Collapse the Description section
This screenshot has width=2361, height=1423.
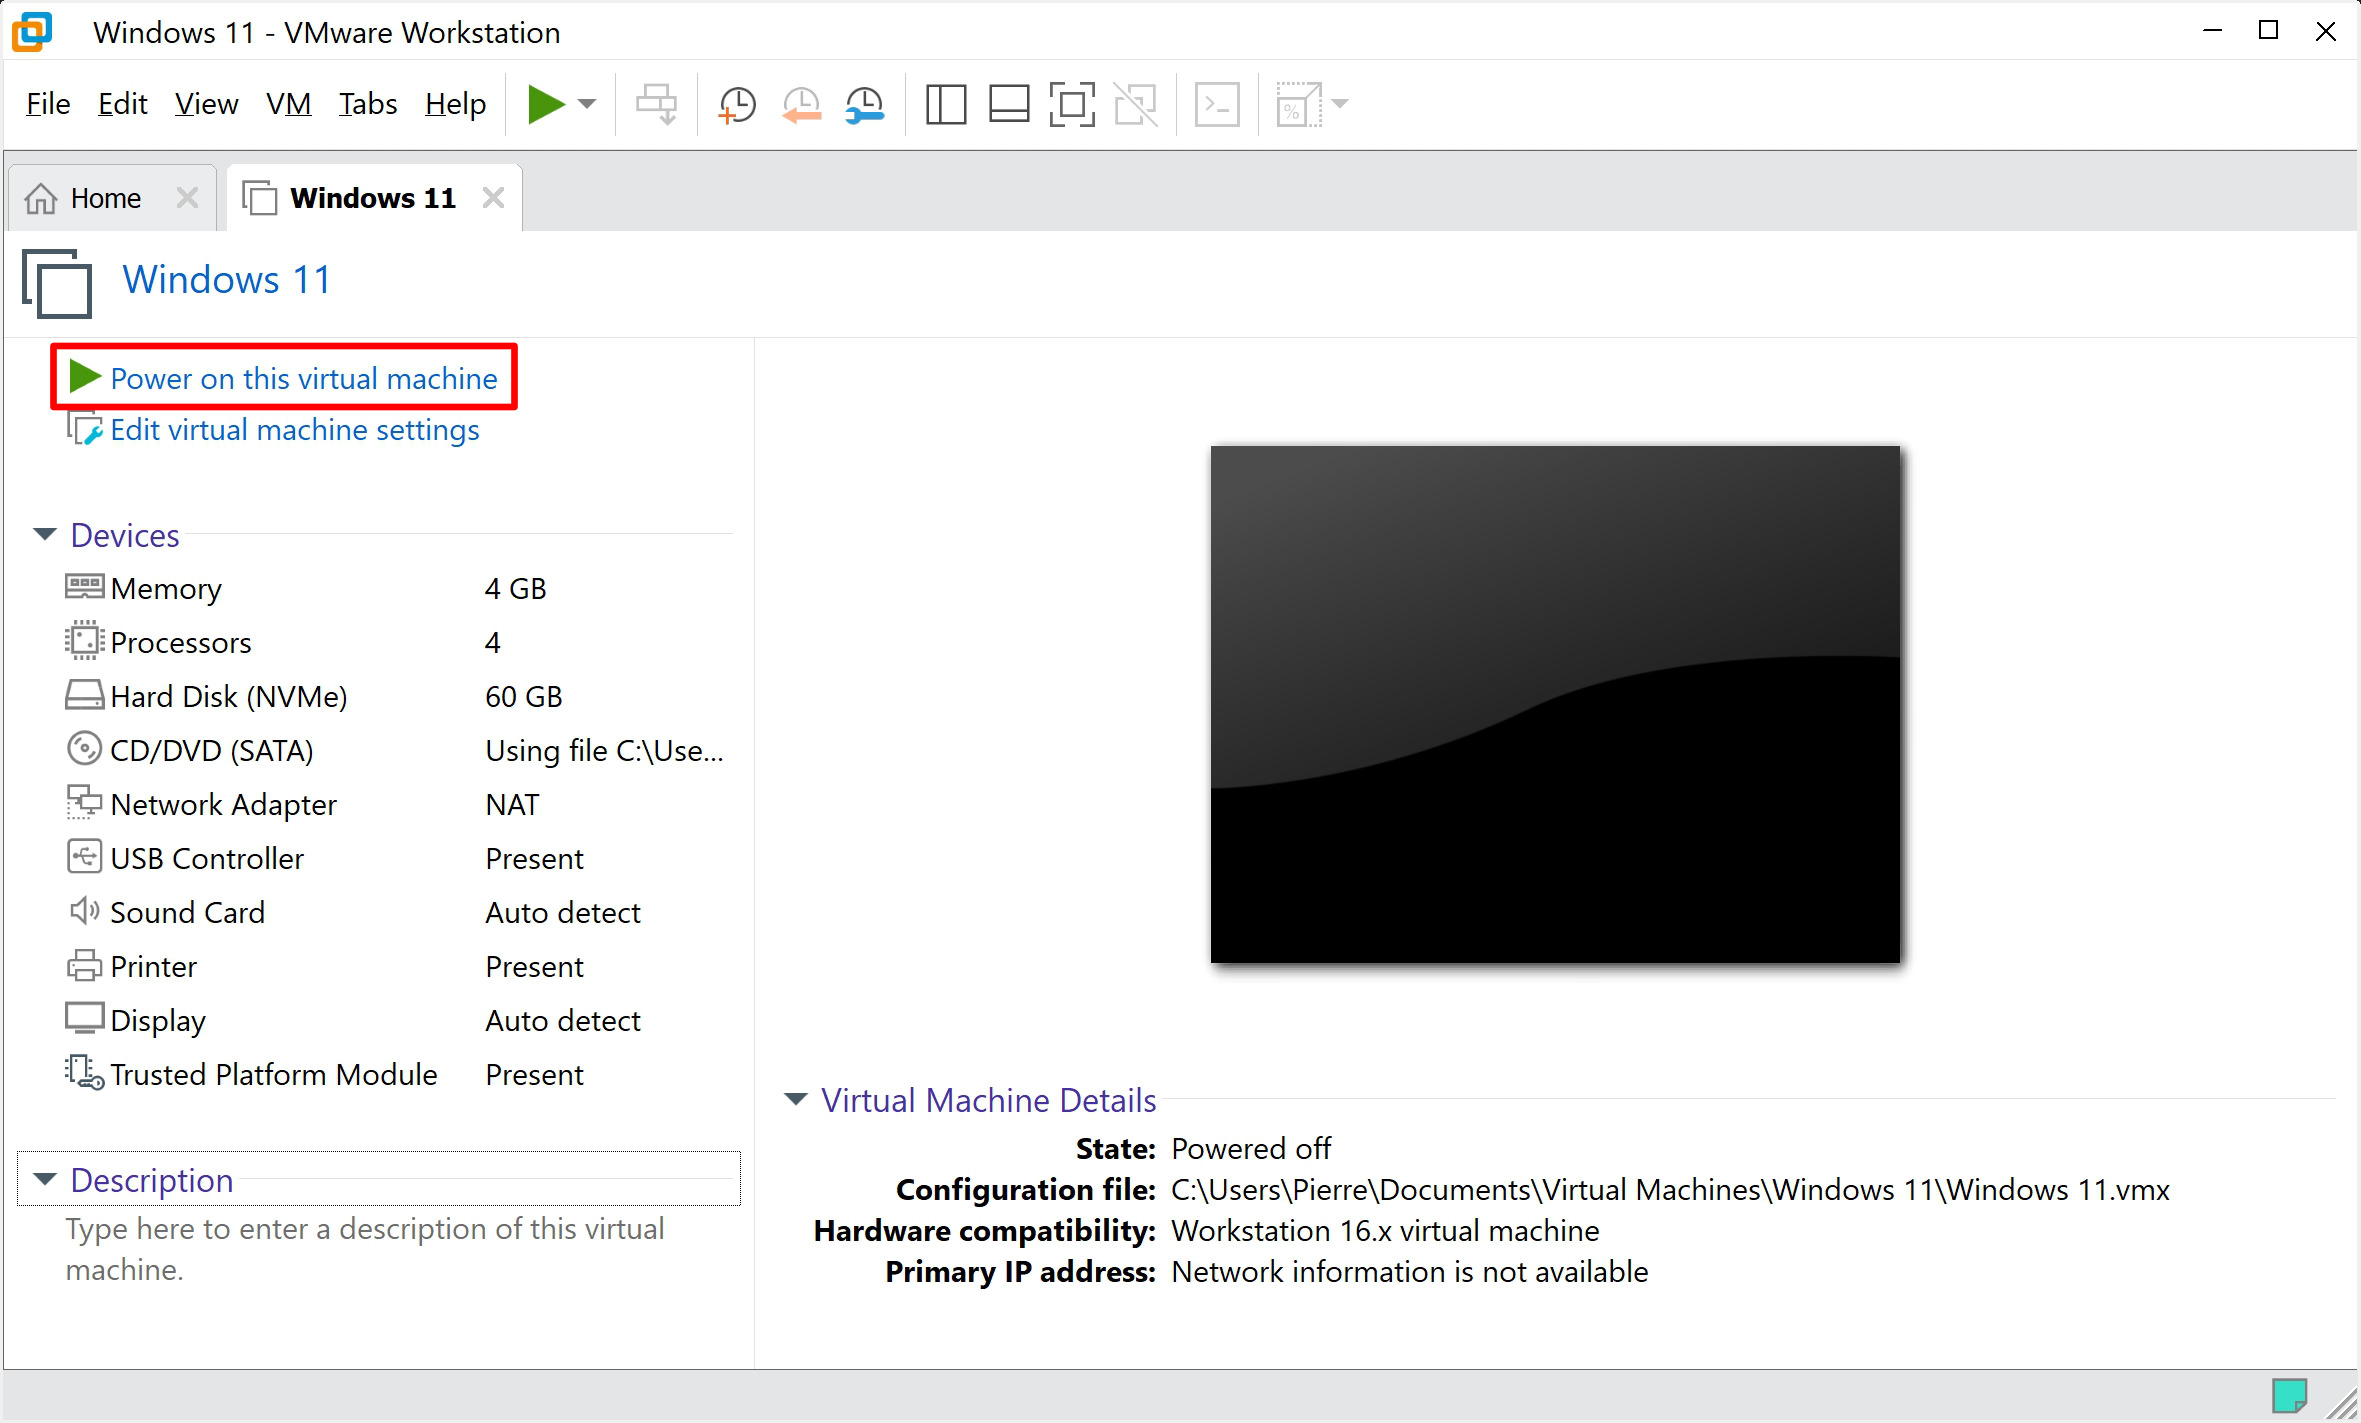(x=45, y=1180)
